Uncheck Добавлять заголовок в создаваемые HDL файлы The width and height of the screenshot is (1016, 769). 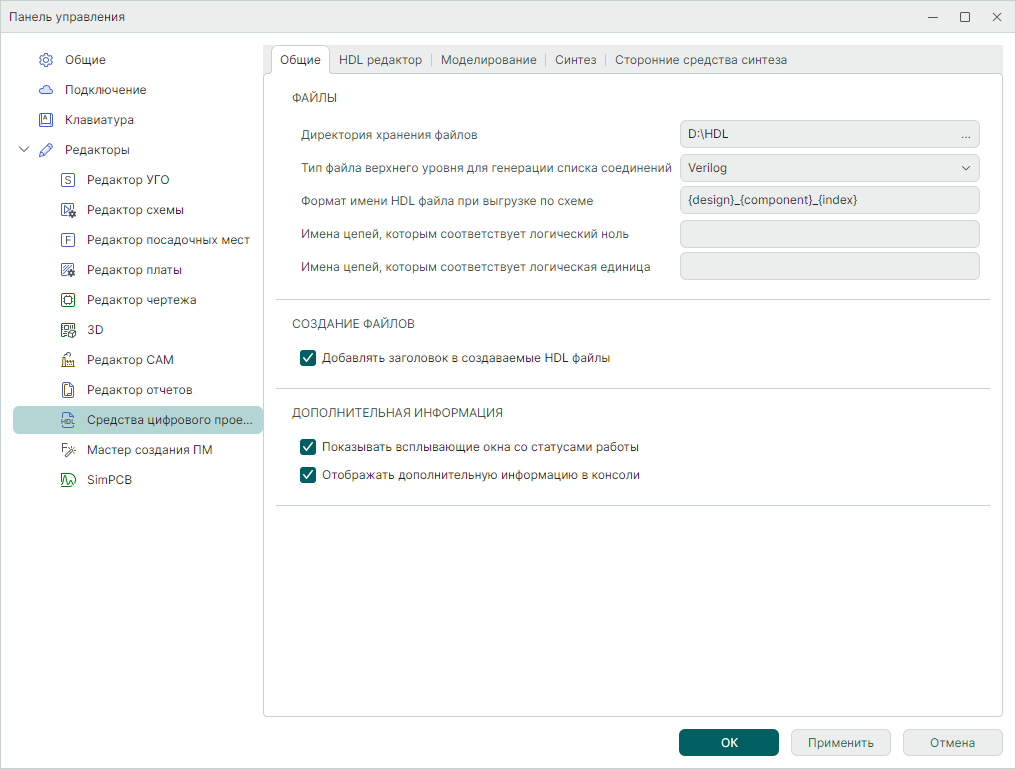pyautogui.click(x=308, y=358)
